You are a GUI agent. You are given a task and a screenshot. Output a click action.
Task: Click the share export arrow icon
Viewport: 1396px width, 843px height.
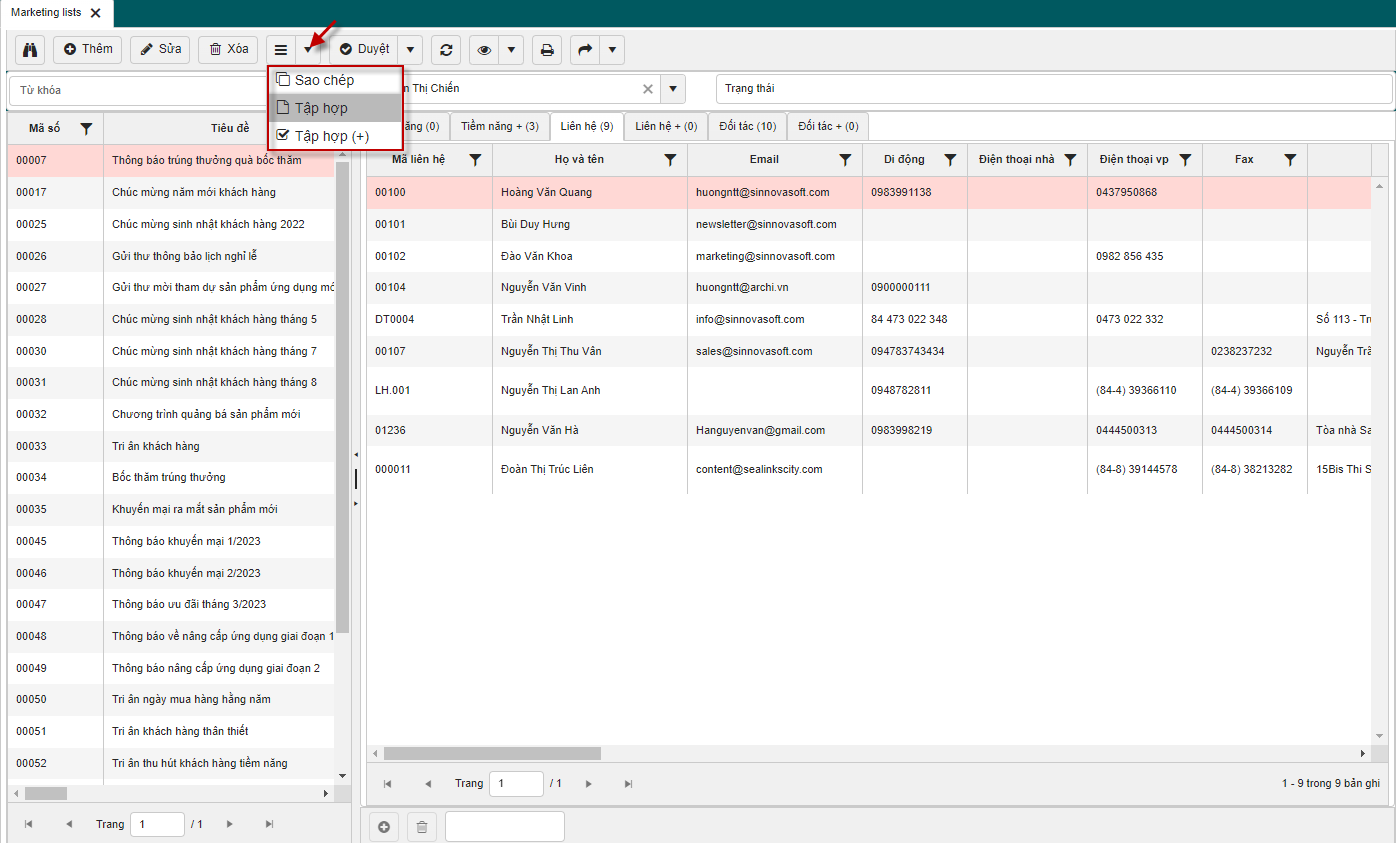click(x=585, y=50)
